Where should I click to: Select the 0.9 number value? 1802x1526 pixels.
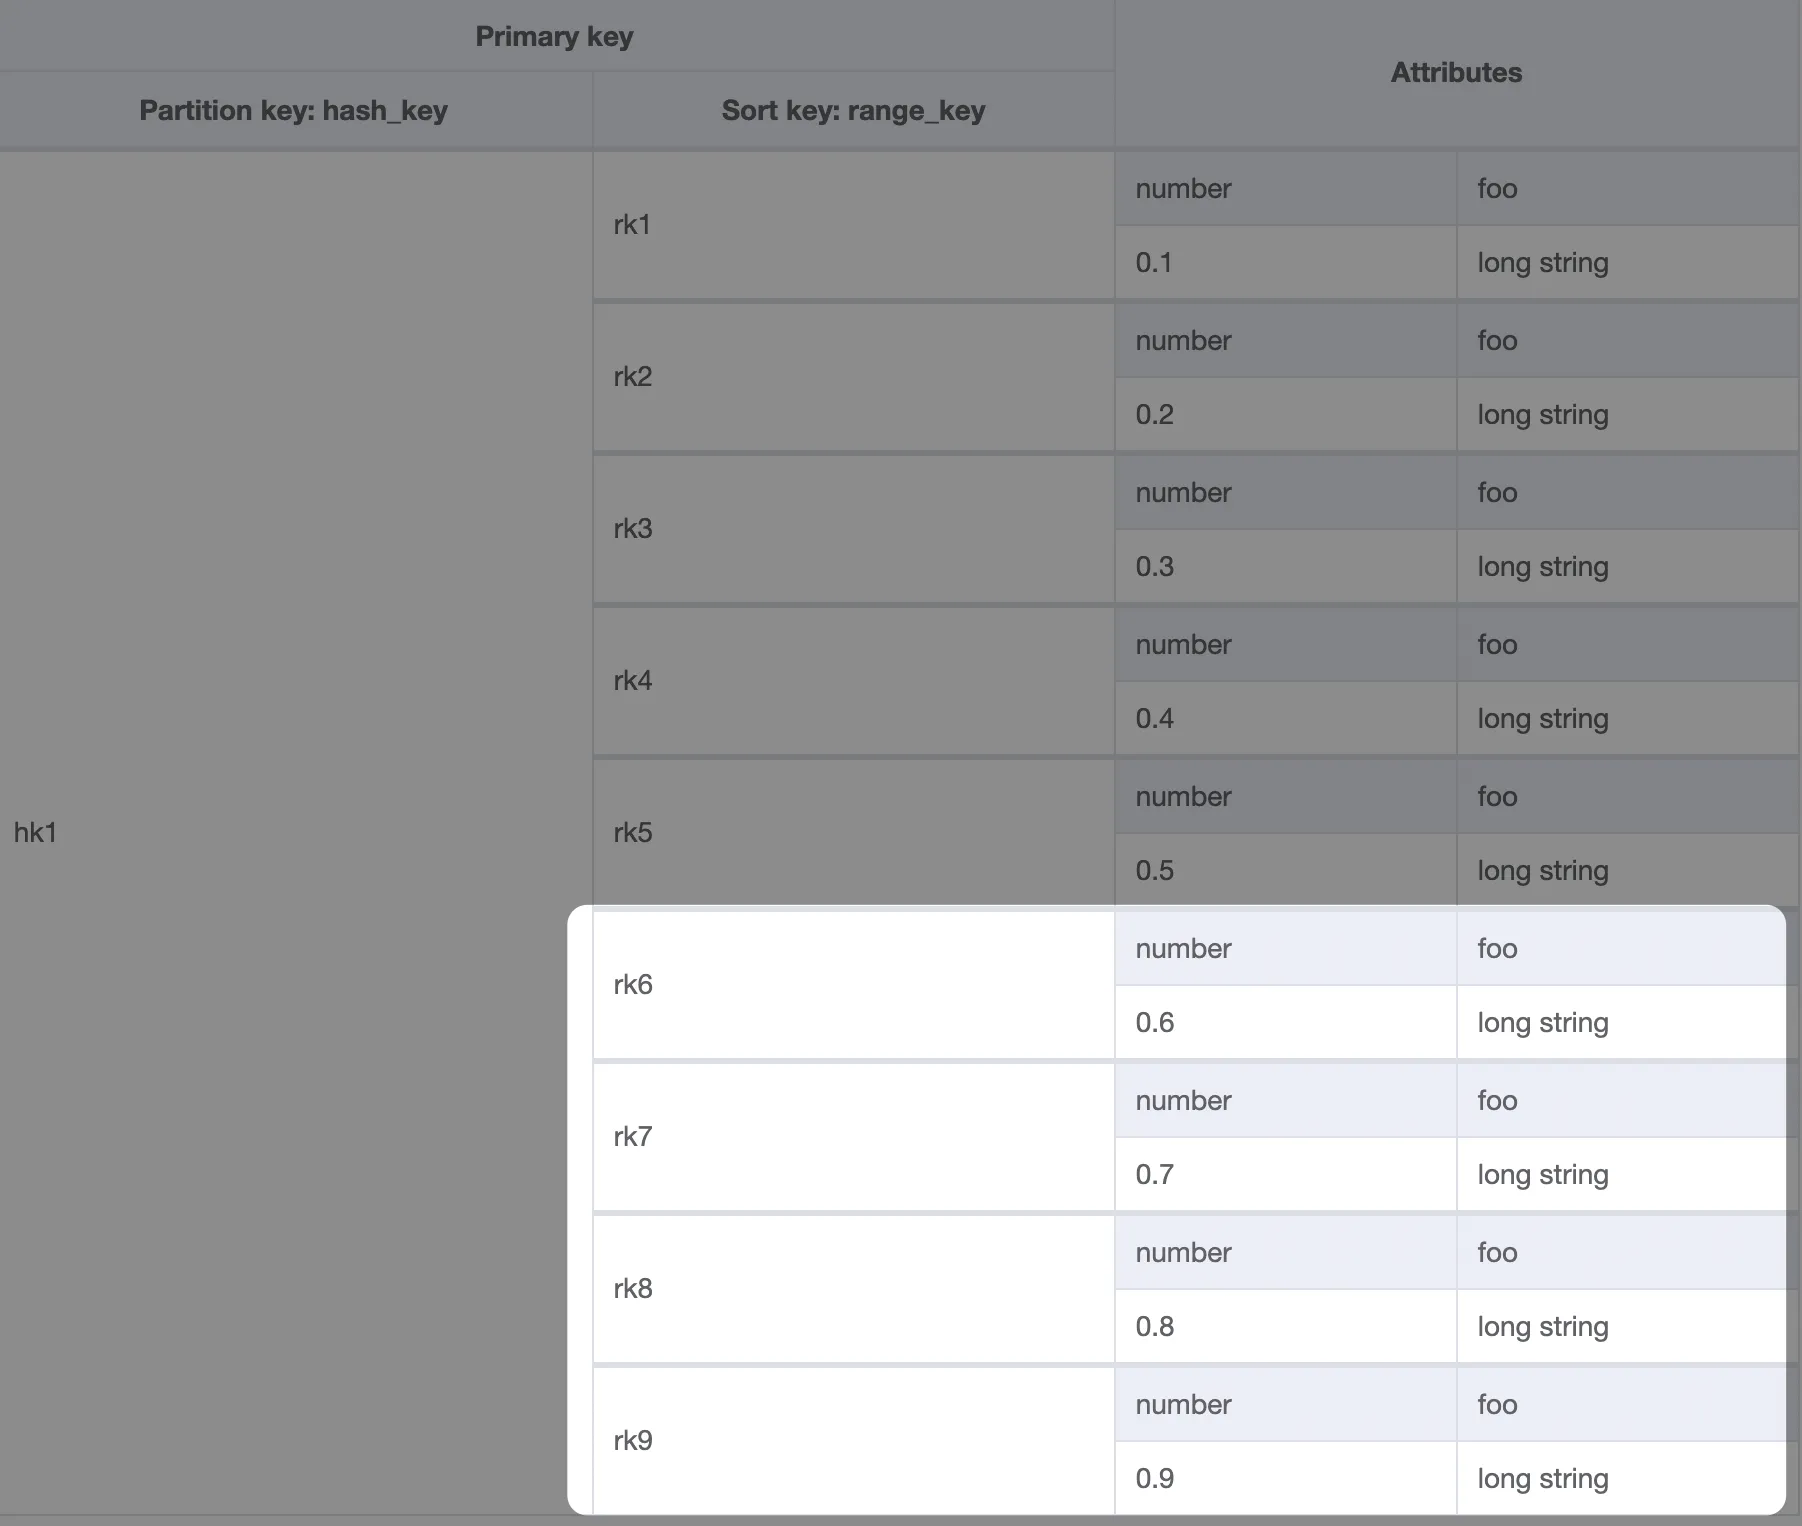[1155, 1479]
